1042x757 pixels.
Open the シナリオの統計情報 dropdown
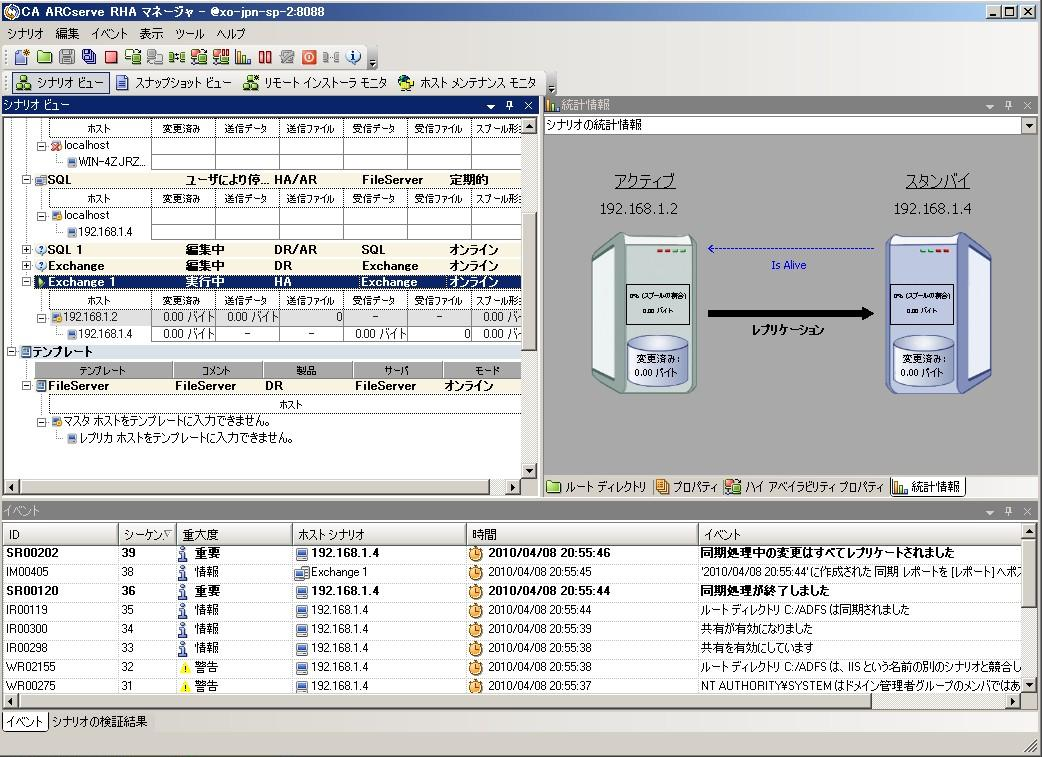point(1029,125)
